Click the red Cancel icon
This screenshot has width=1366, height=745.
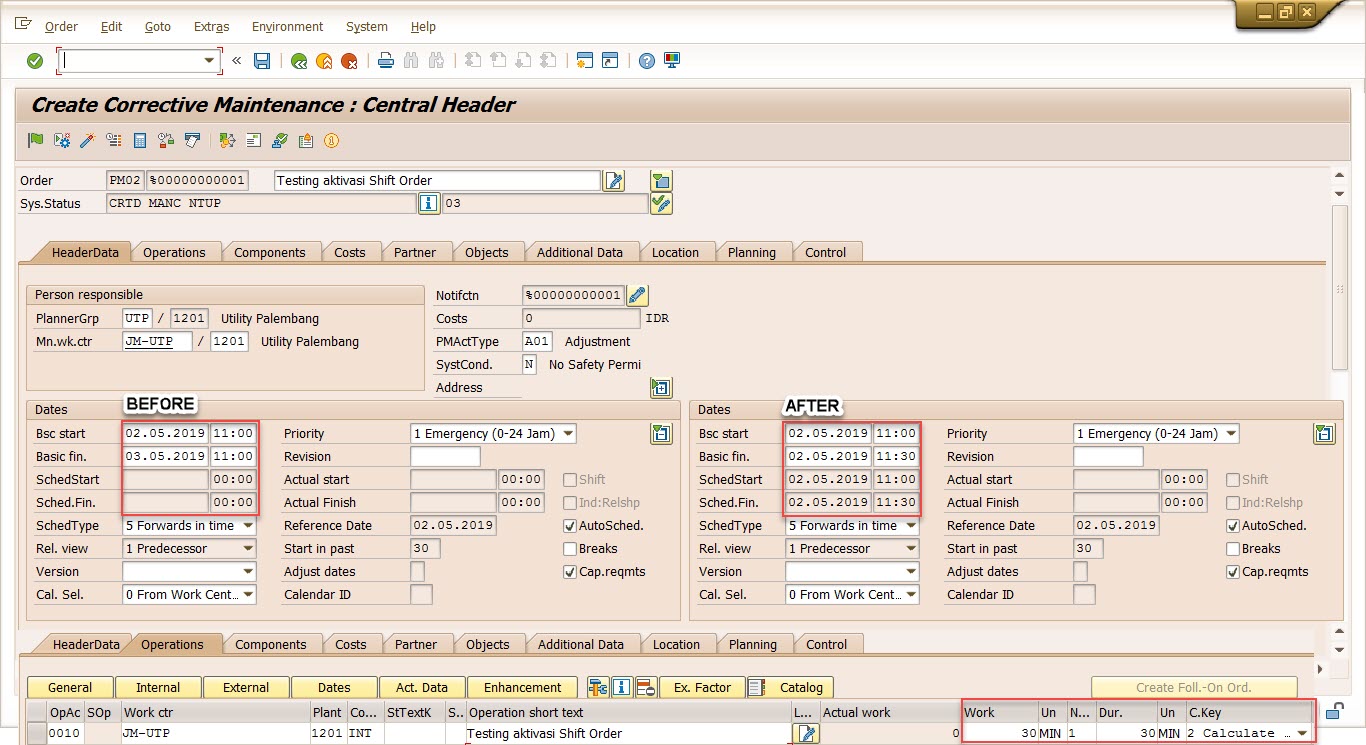coord(349,61)
